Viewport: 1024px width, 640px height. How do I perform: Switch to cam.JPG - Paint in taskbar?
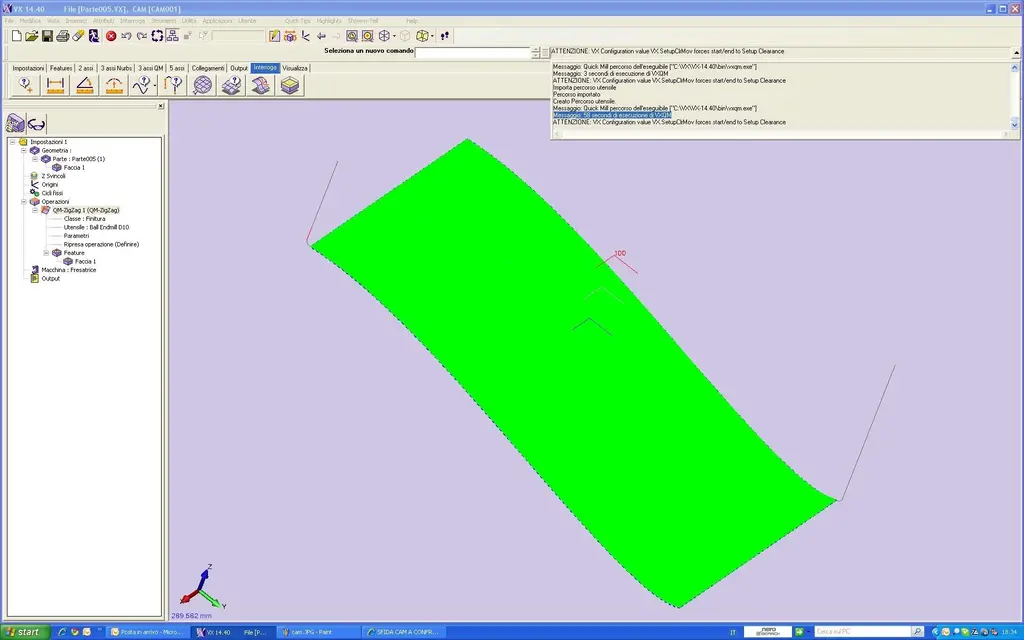tap(318, 632)
